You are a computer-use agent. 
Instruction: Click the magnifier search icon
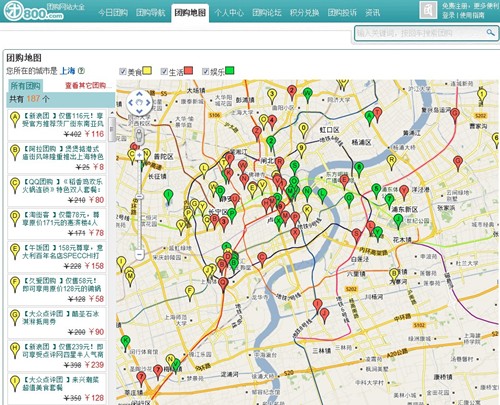(490, 33)
